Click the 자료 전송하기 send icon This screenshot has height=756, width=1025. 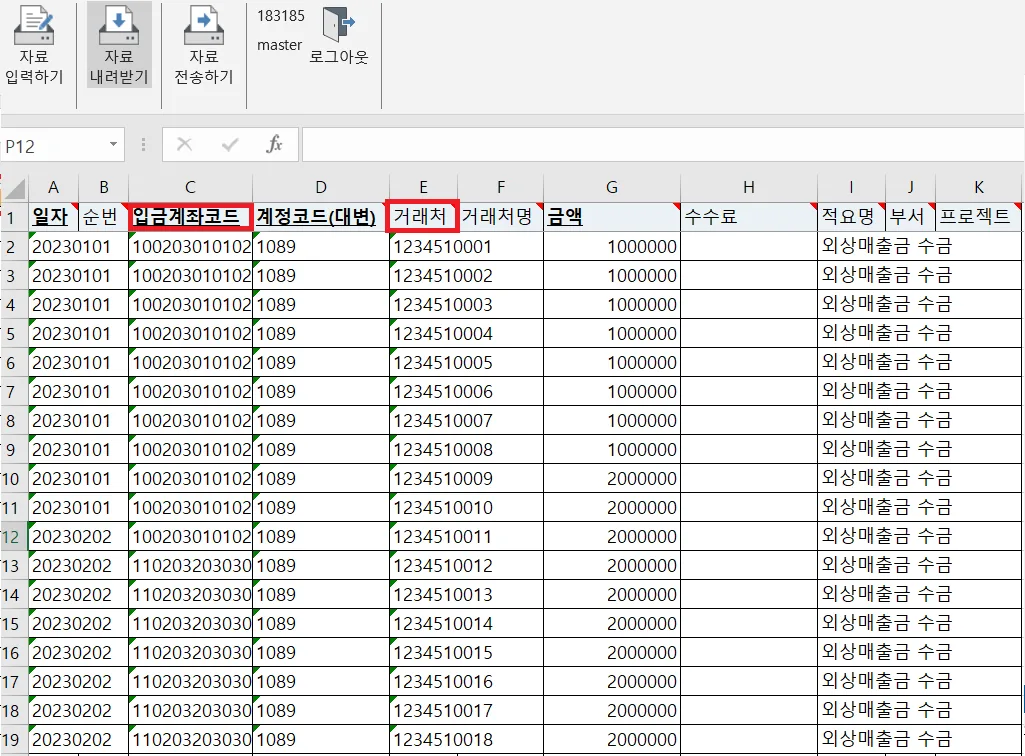(204, 25)
